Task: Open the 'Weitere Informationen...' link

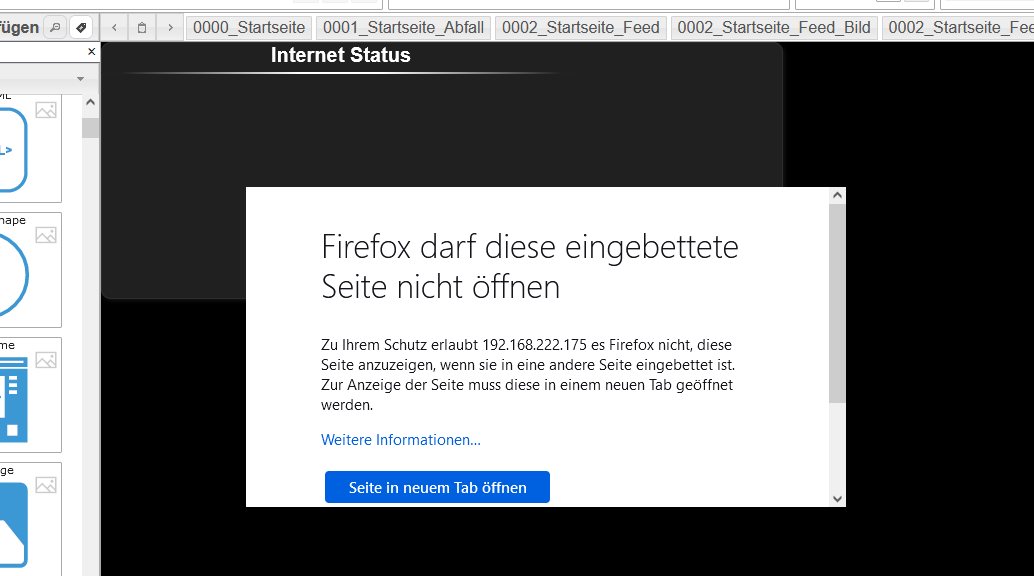Action: [401, 440]
